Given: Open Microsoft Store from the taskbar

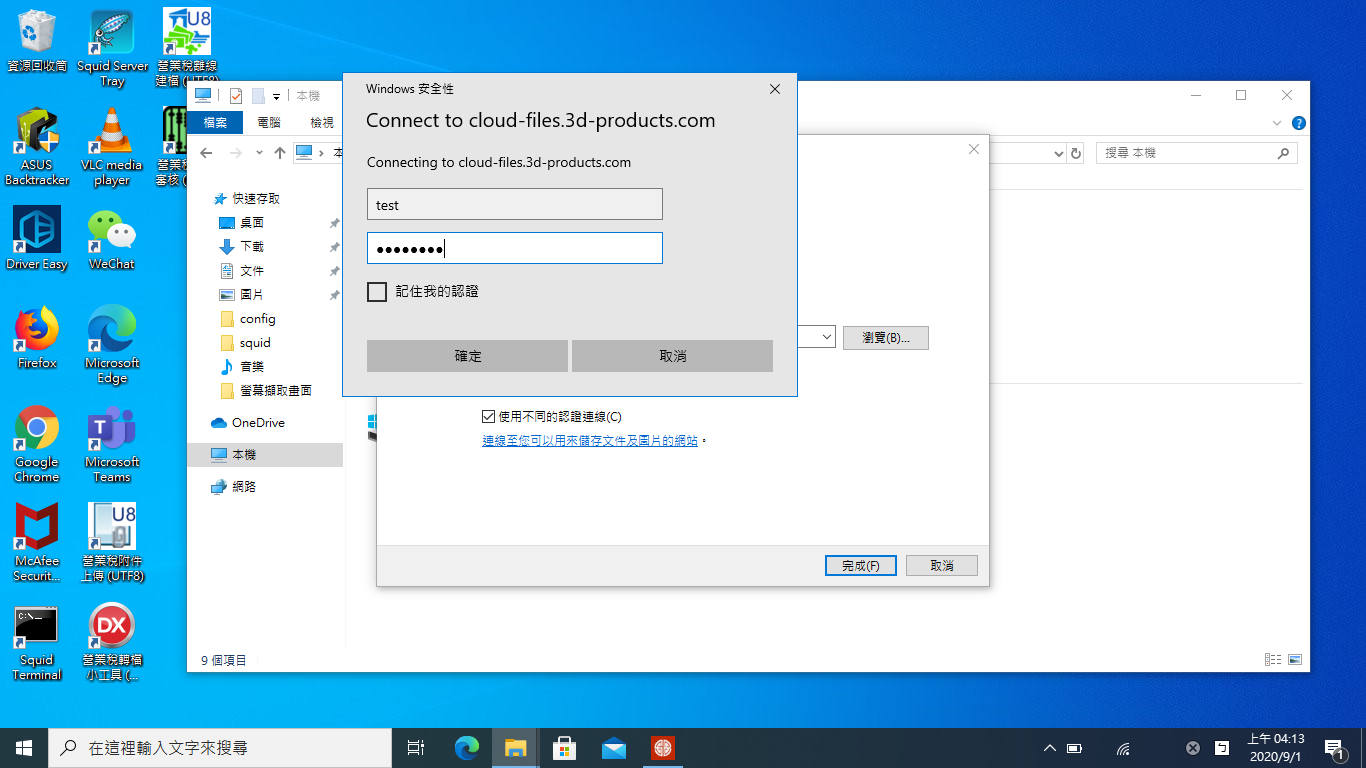Looking at the screenshot, I should tap(564, 748).
